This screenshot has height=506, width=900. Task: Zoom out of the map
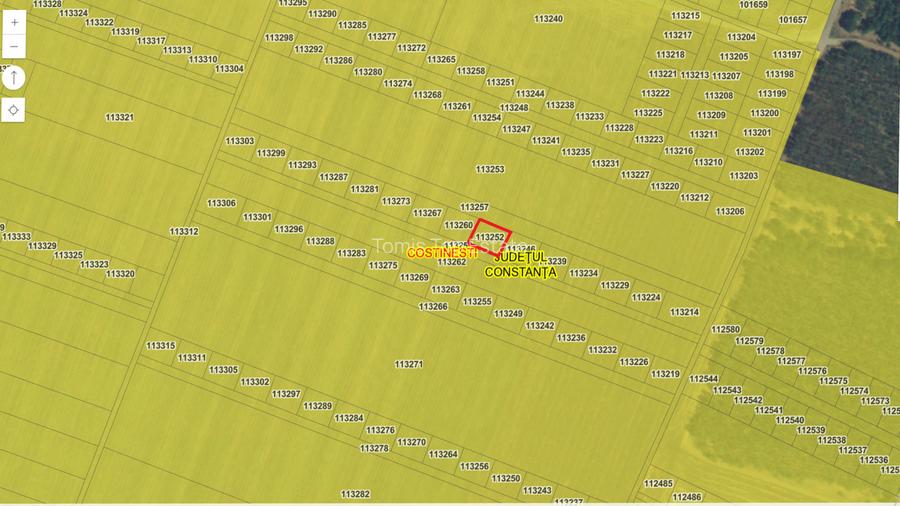click(x=13, y=46)
